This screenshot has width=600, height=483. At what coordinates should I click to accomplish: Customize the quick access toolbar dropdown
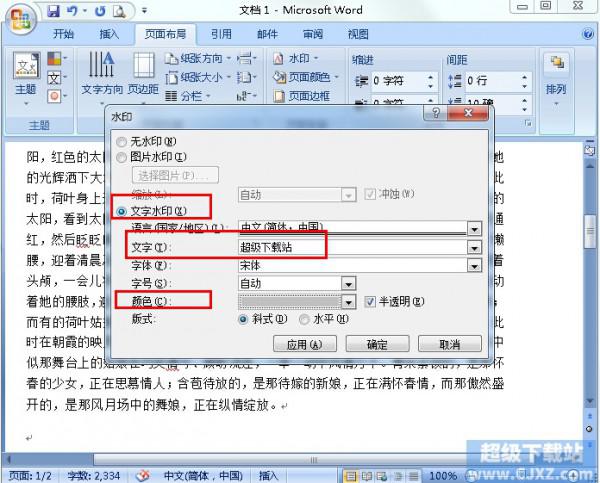(144, 11)
